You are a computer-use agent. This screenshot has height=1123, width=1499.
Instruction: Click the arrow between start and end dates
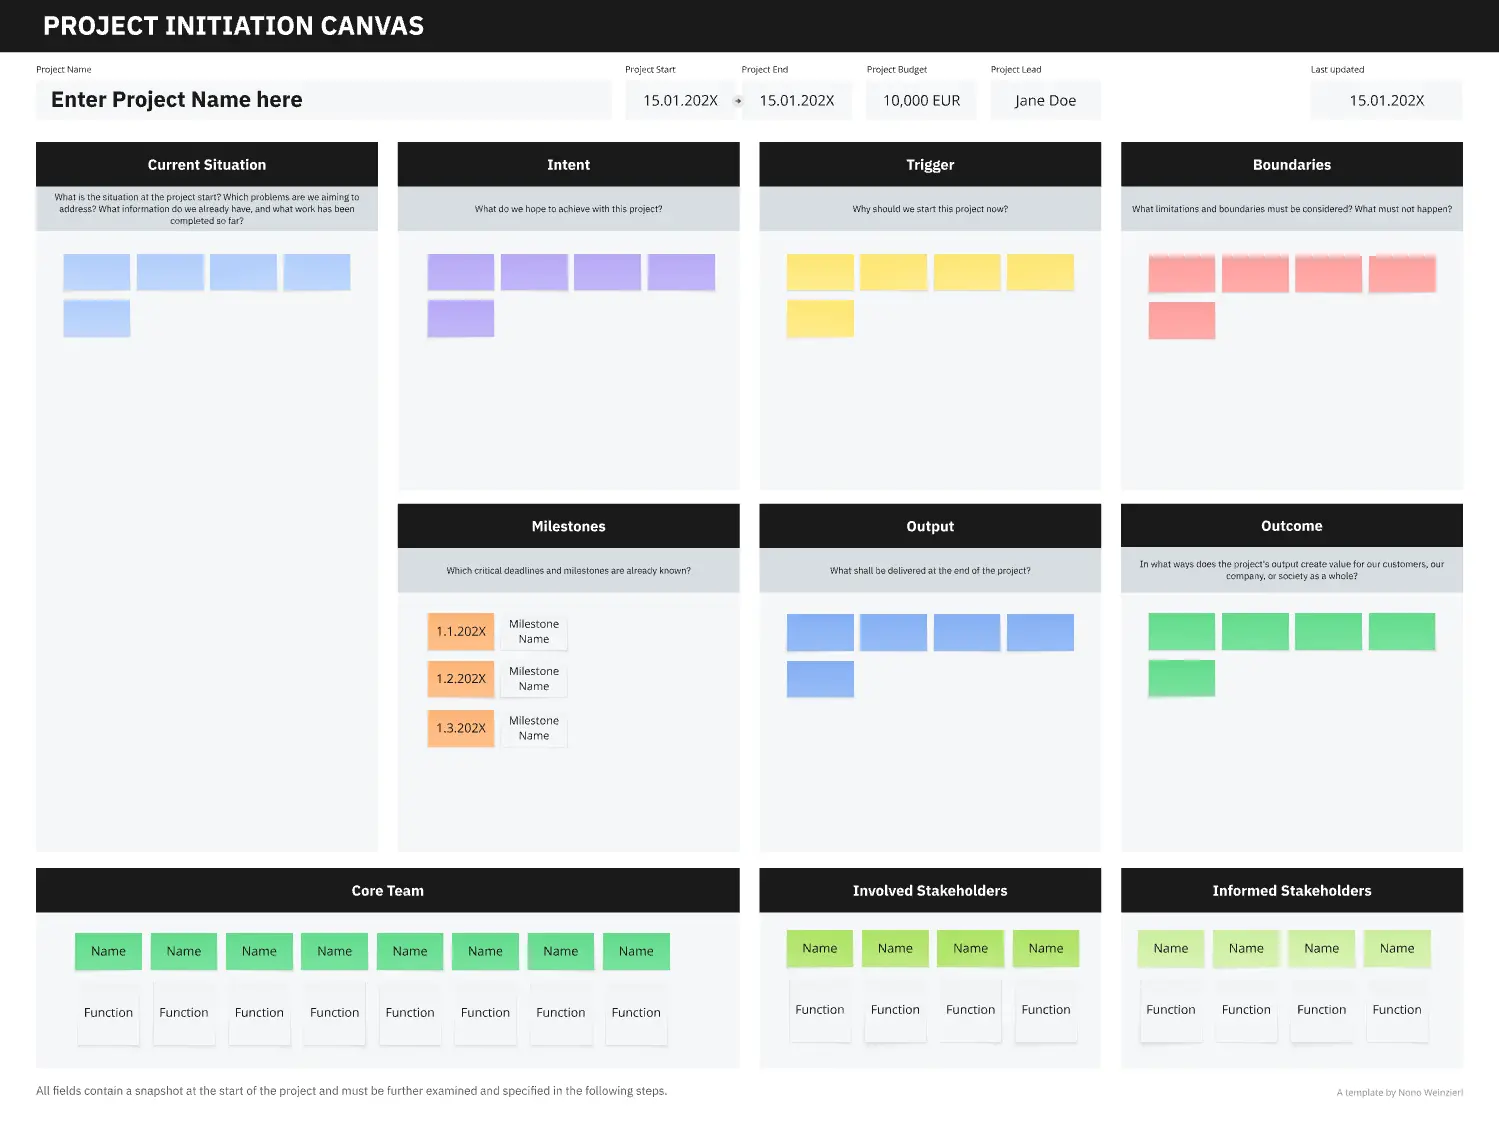[738, 101]
